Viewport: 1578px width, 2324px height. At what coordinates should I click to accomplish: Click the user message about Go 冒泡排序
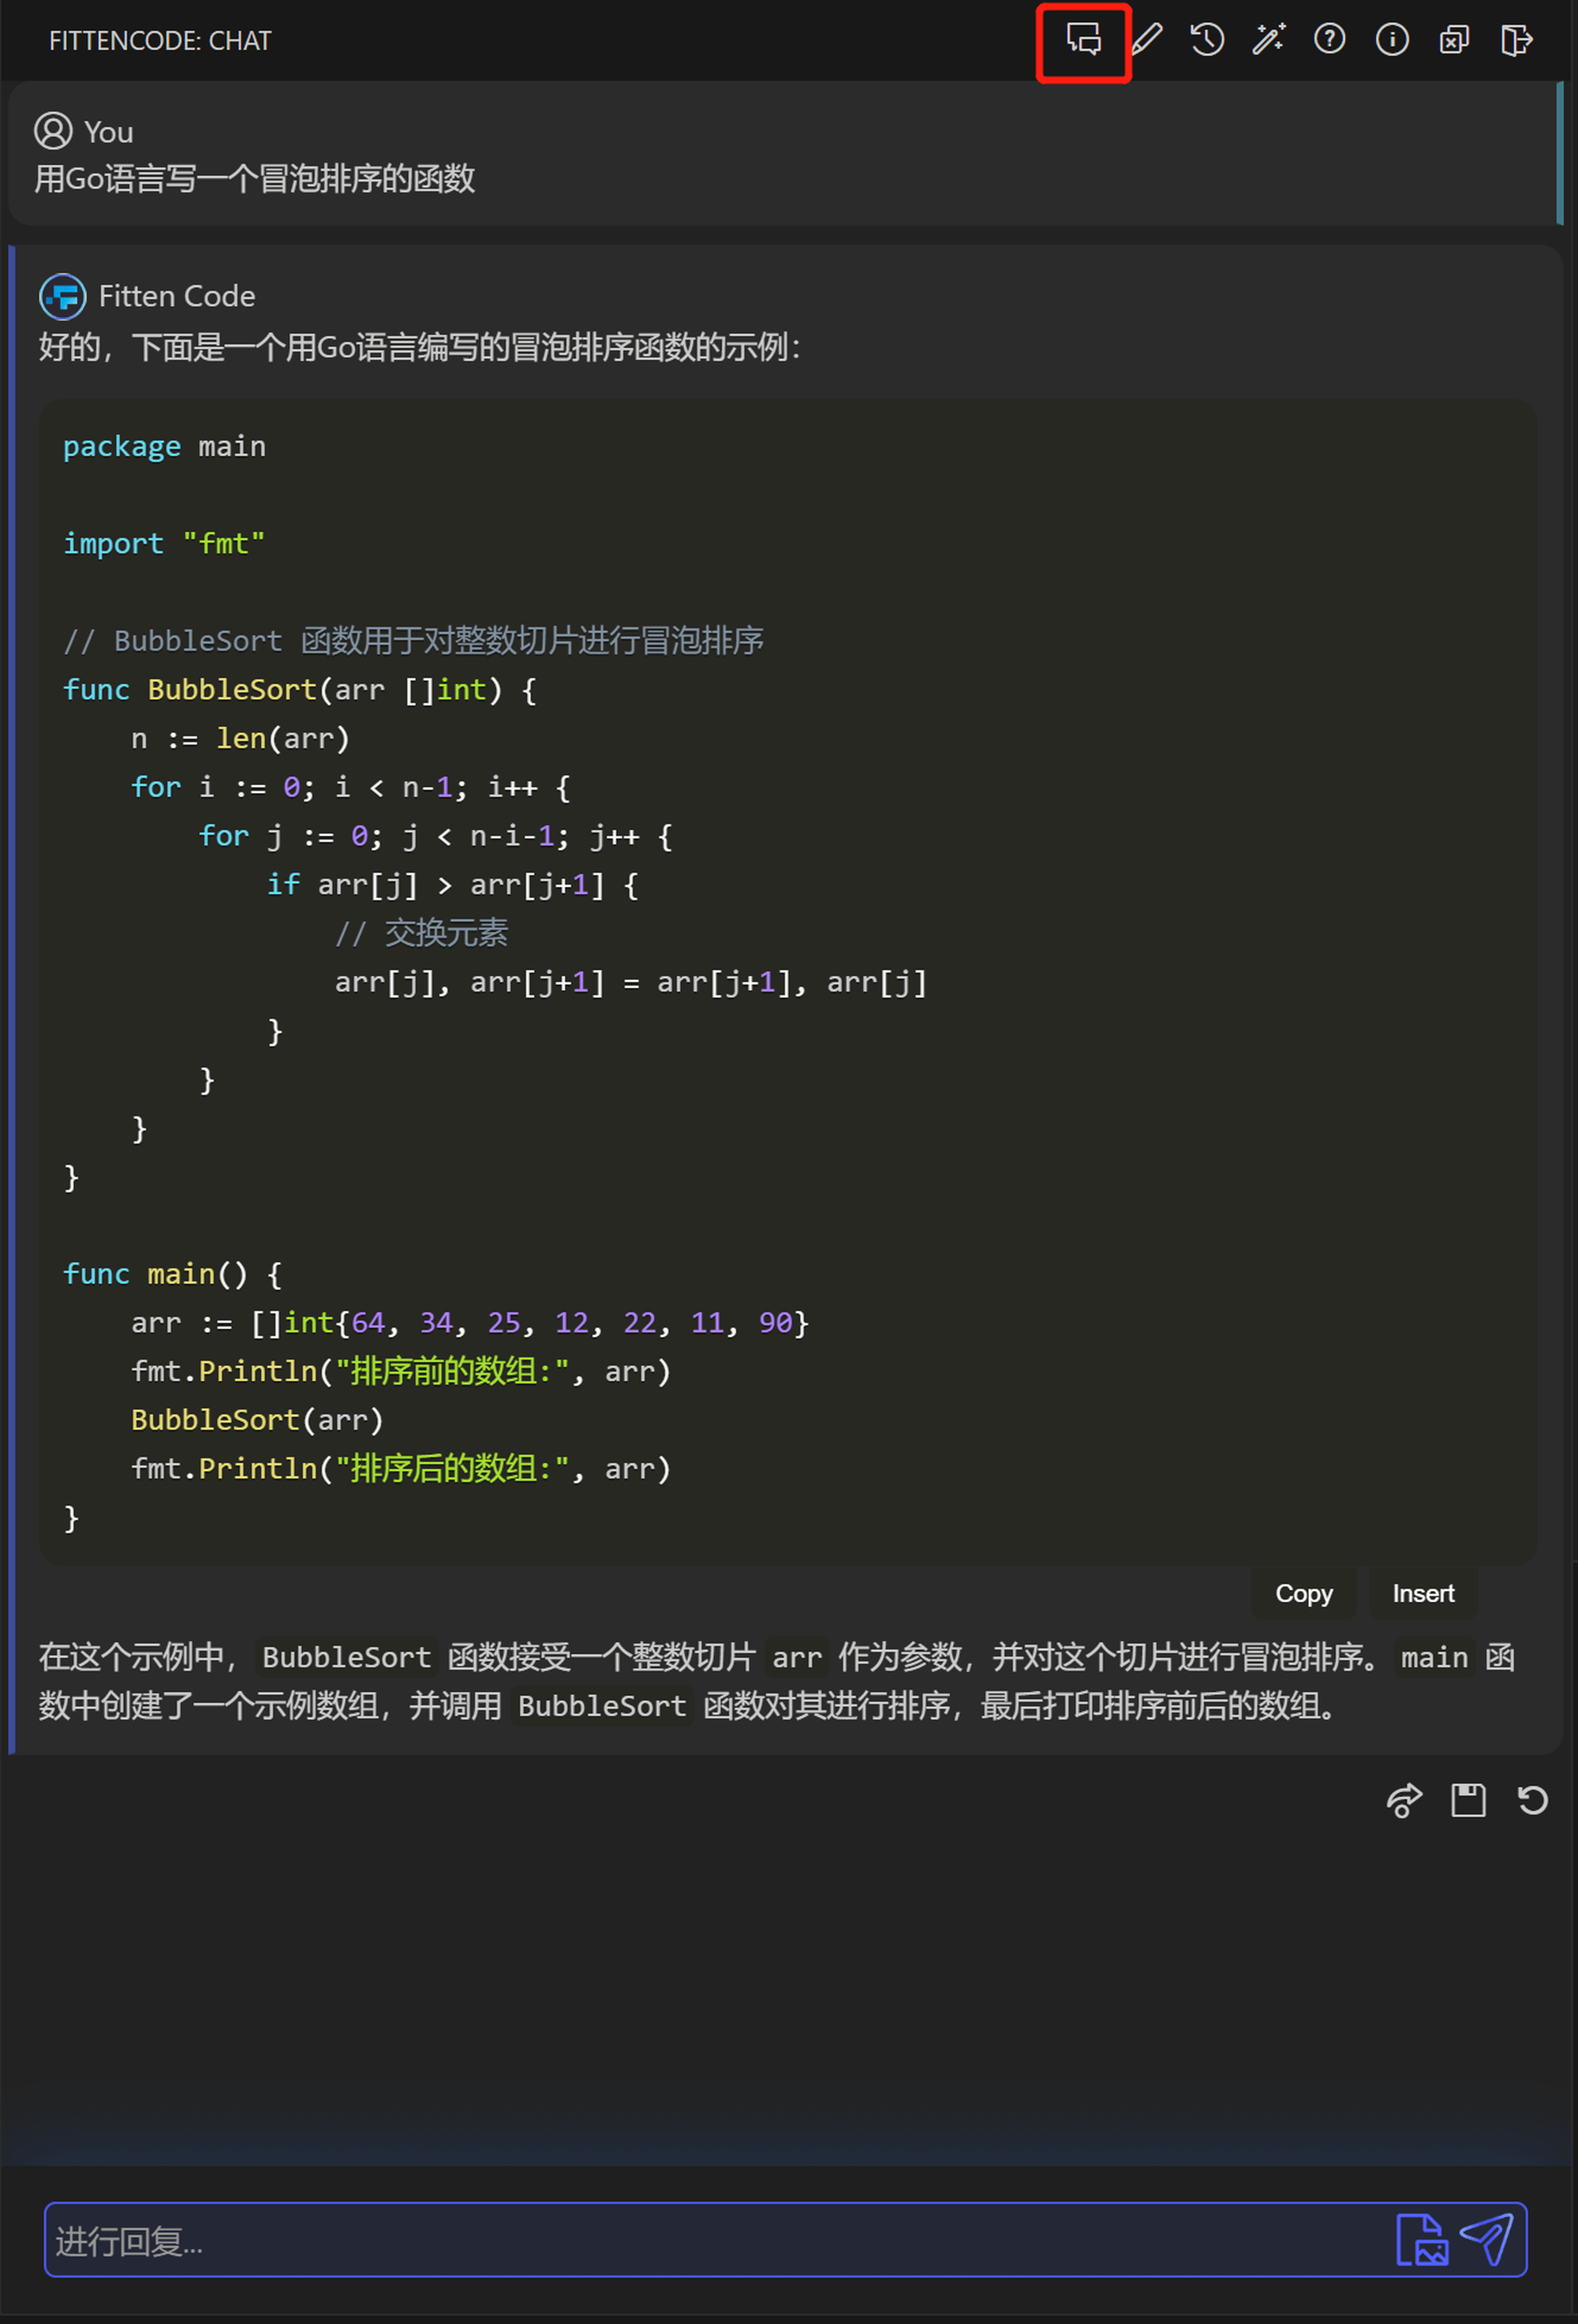[255, 179]
